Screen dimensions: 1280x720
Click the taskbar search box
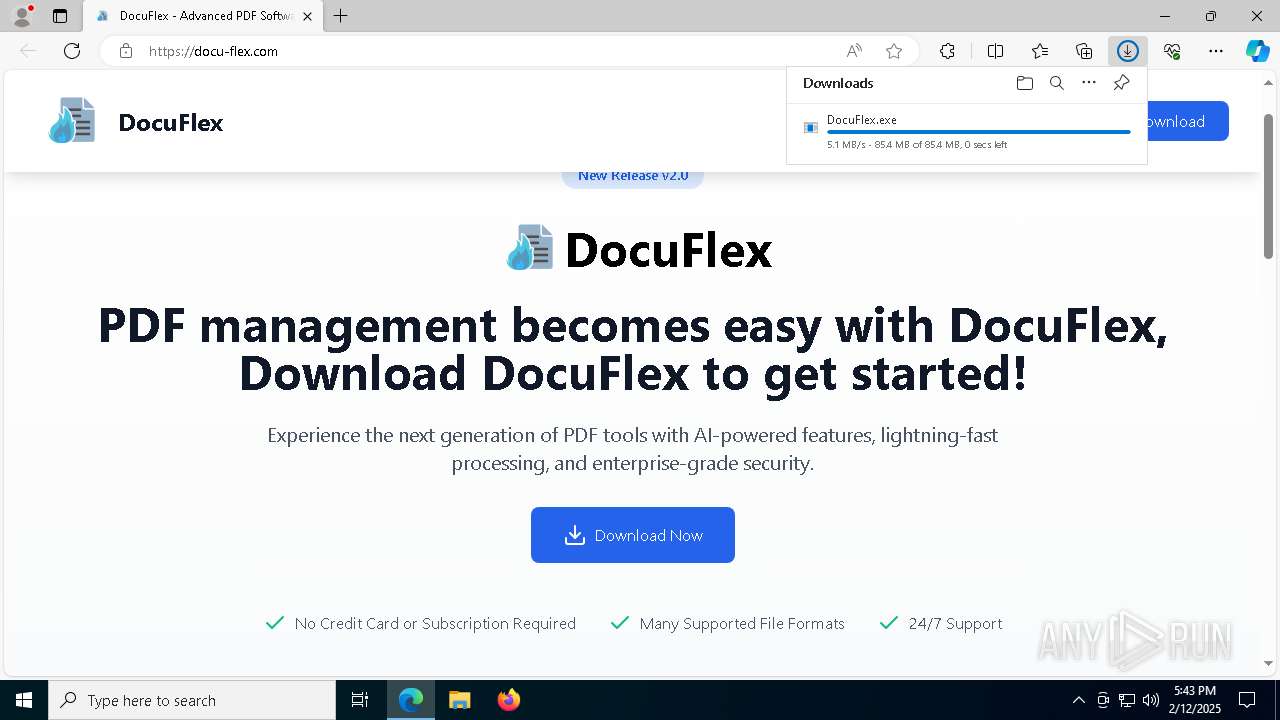pyautogui.click(x=192, y=700)
